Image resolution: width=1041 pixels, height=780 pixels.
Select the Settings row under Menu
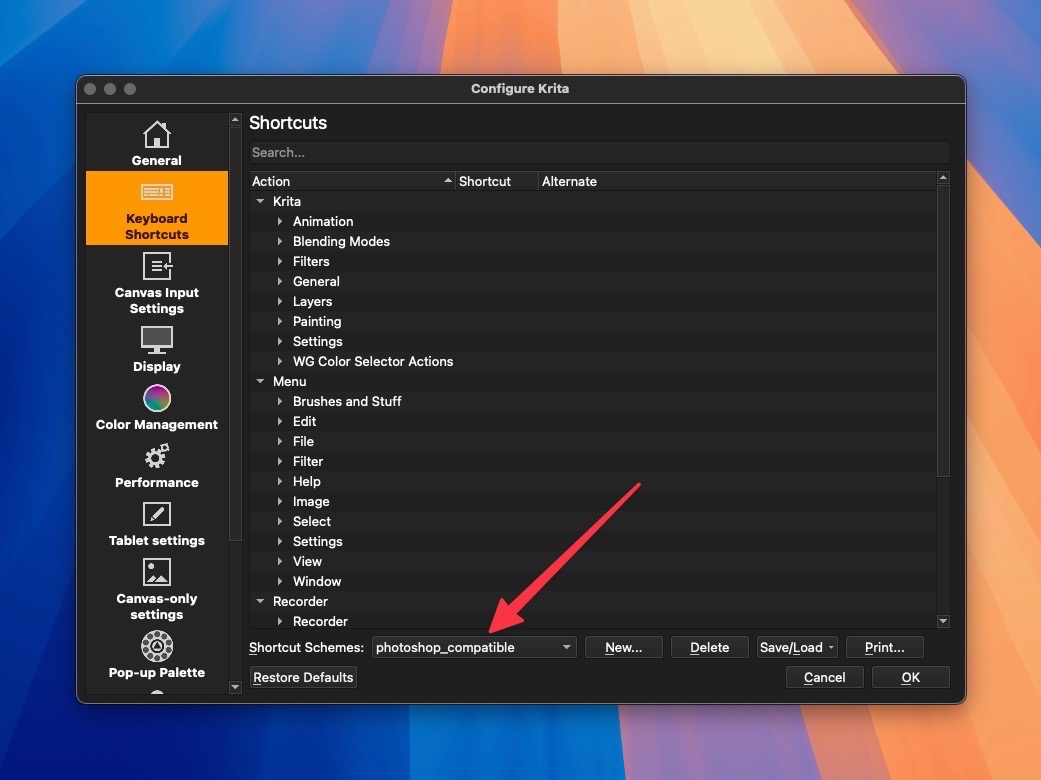tap(593, 541)
